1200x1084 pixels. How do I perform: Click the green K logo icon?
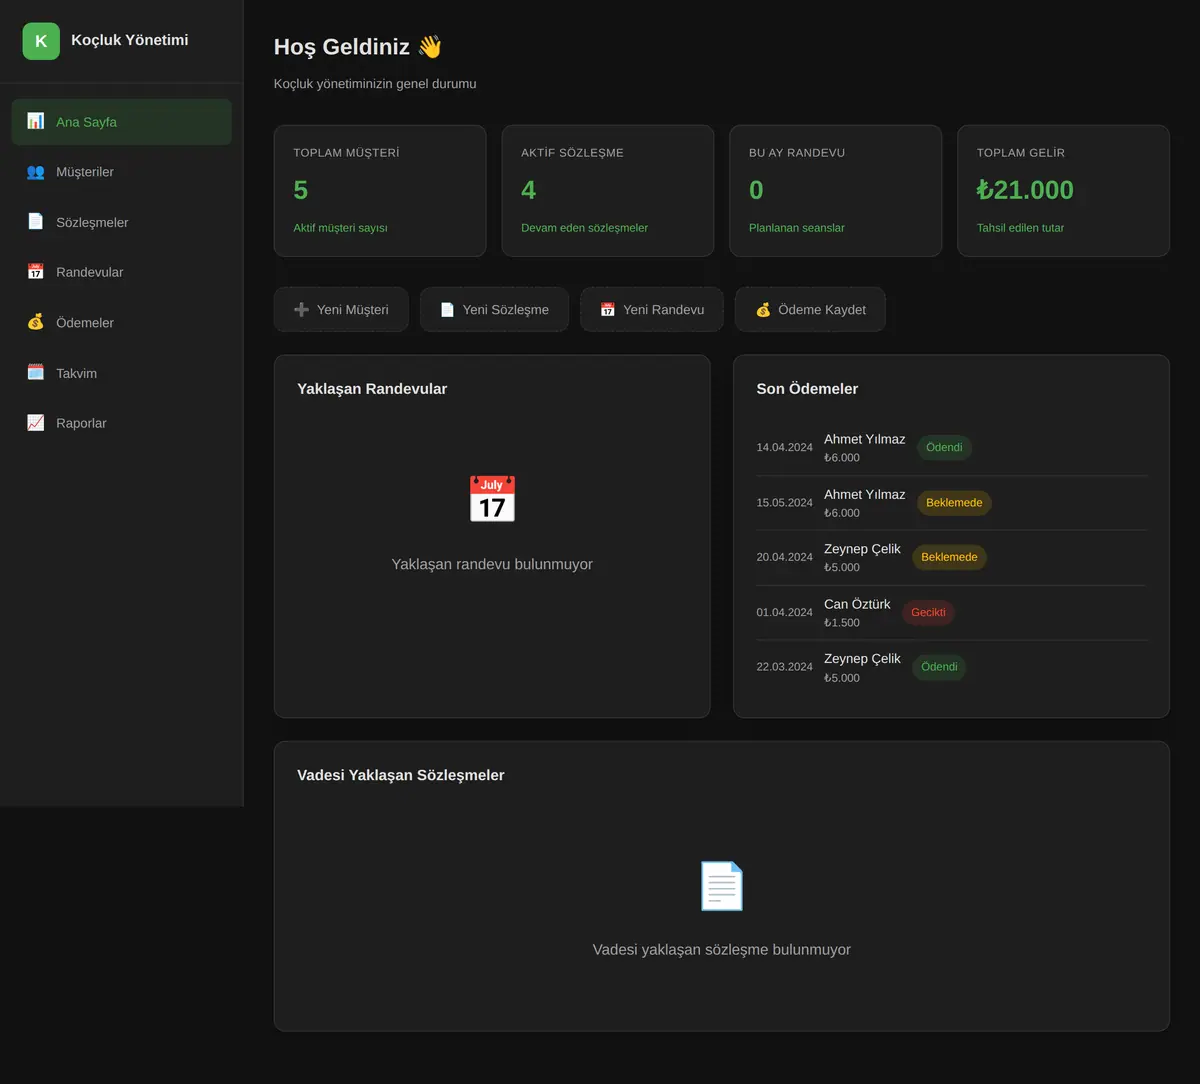coord(41,41)
